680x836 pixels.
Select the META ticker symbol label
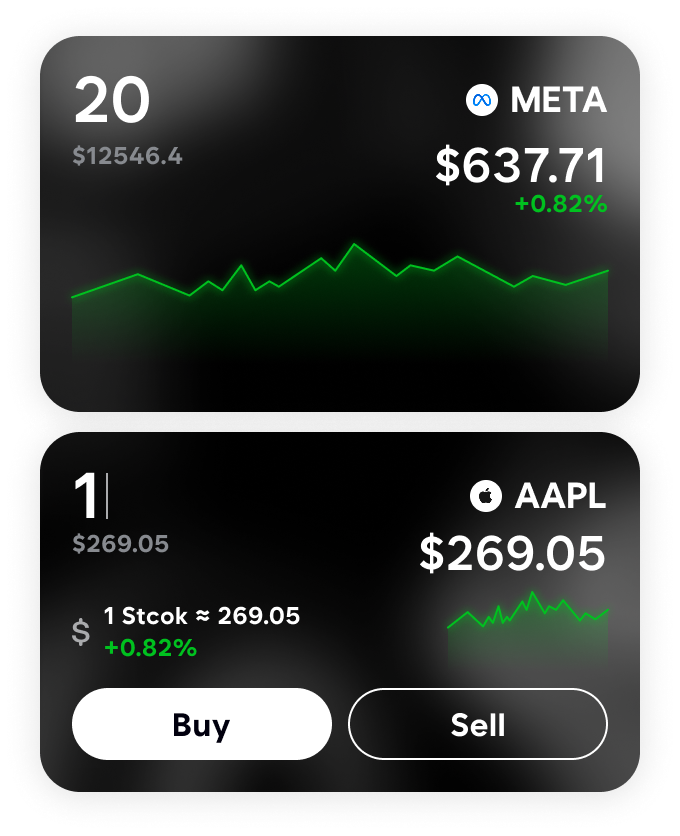557,100
